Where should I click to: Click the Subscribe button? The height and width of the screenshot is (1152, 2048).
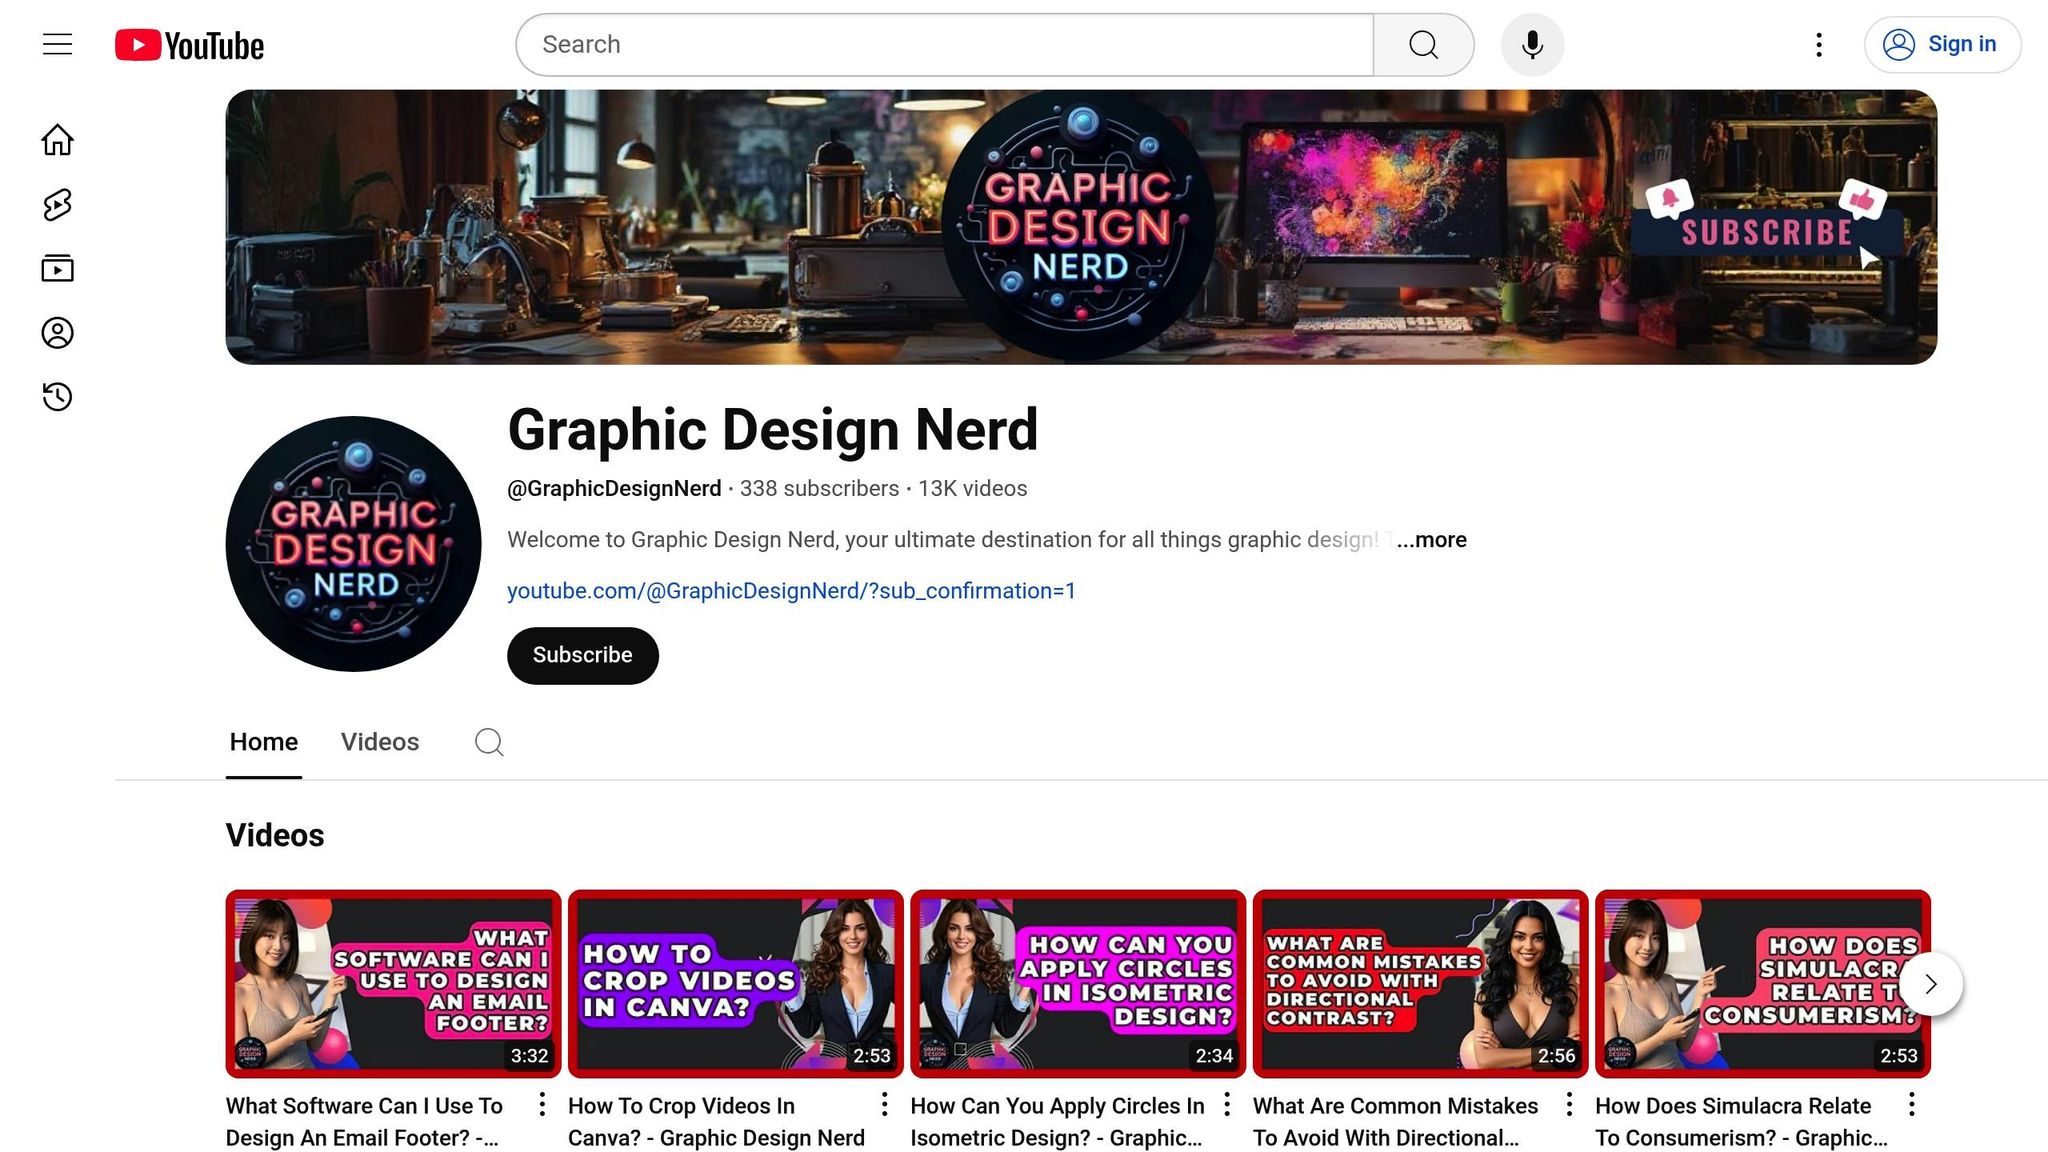coord(582,655)
